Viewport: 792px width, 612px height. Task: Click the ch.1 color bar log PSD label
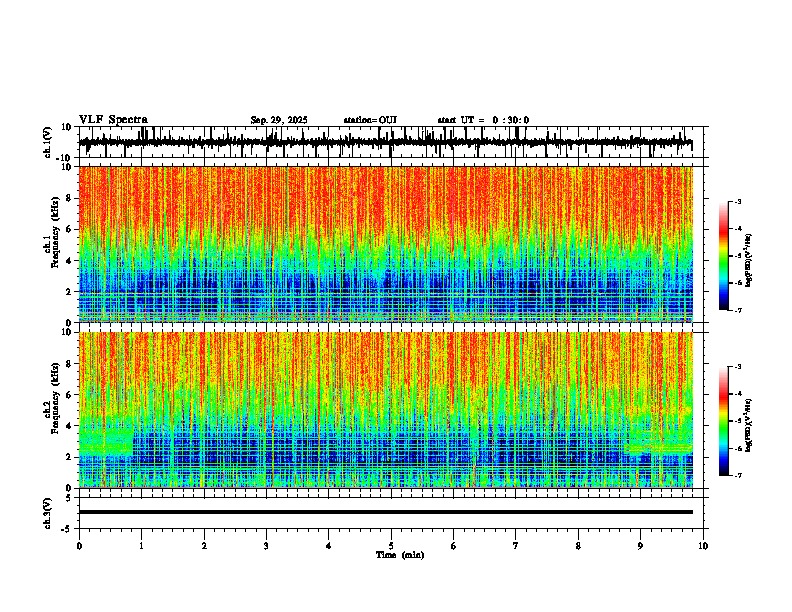[749, 261]
